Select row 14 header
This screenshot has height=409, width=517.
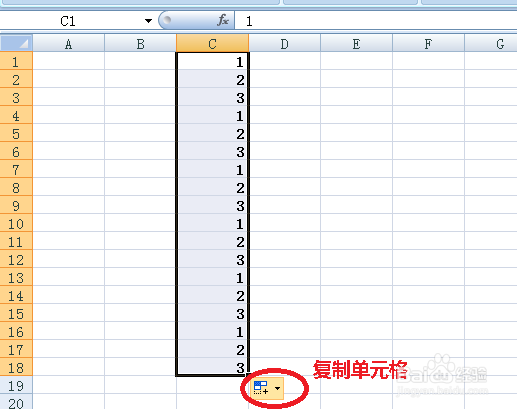(x=16, y=295)
